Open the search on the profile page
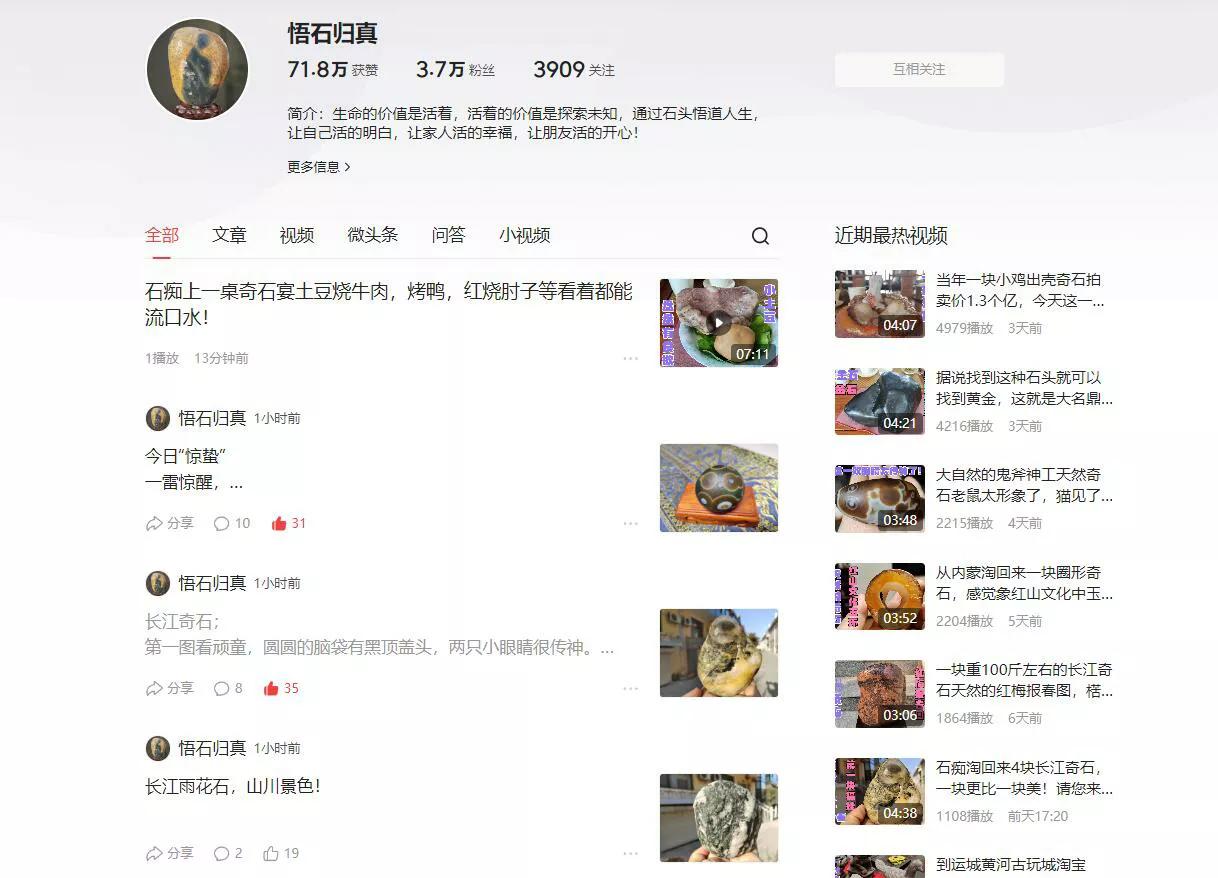The height and width of the screenshot is (878, 1218). coord(761,235)
